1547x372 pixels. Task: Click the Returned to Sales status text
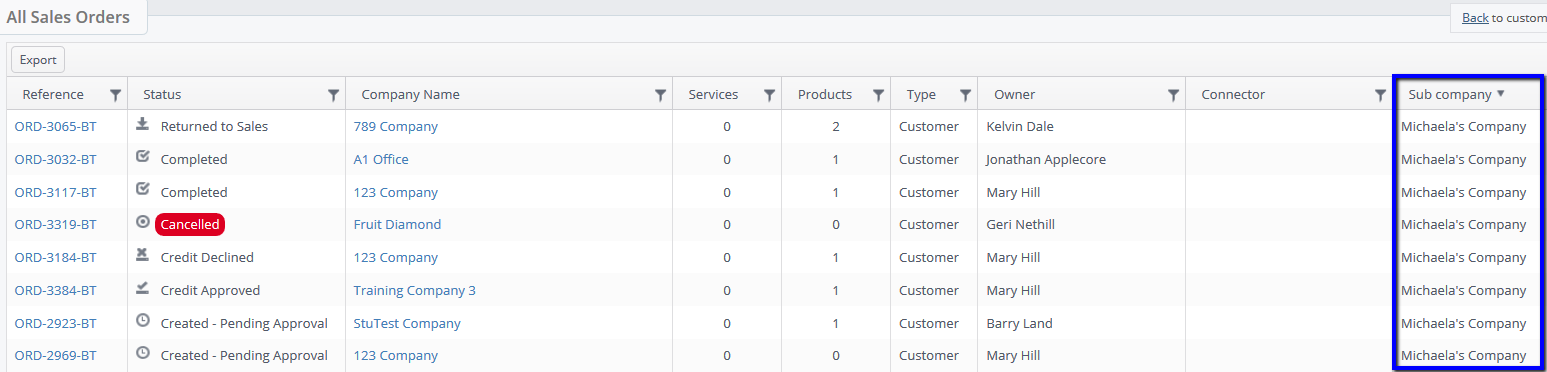click(x=214, y=127)
